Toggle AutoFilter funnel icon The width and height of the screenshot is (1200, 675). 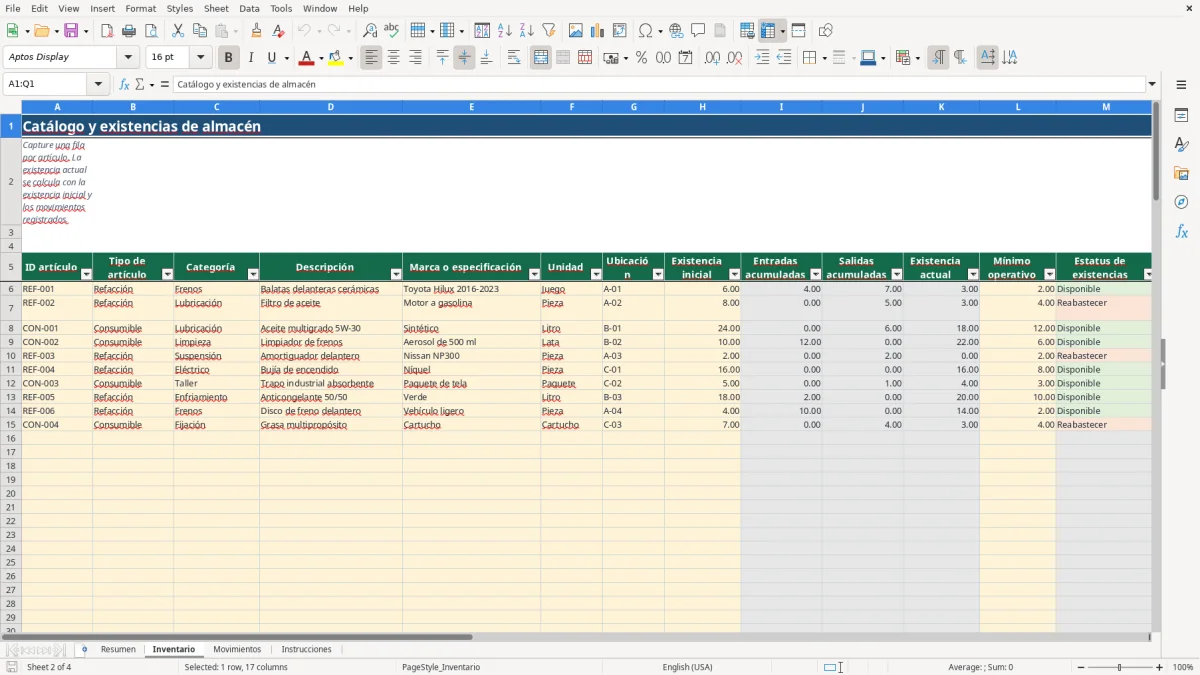(x=549, y=31)
